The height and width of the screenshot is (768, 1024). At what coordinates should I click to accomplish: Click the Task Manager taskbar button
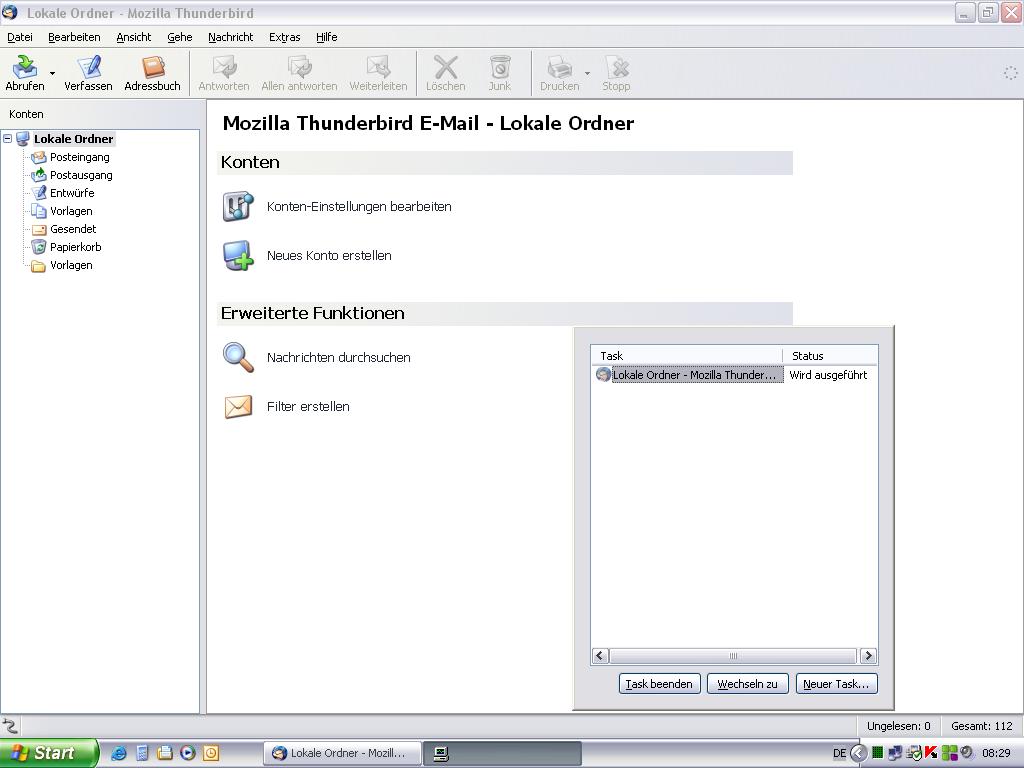tap(502, 754)
